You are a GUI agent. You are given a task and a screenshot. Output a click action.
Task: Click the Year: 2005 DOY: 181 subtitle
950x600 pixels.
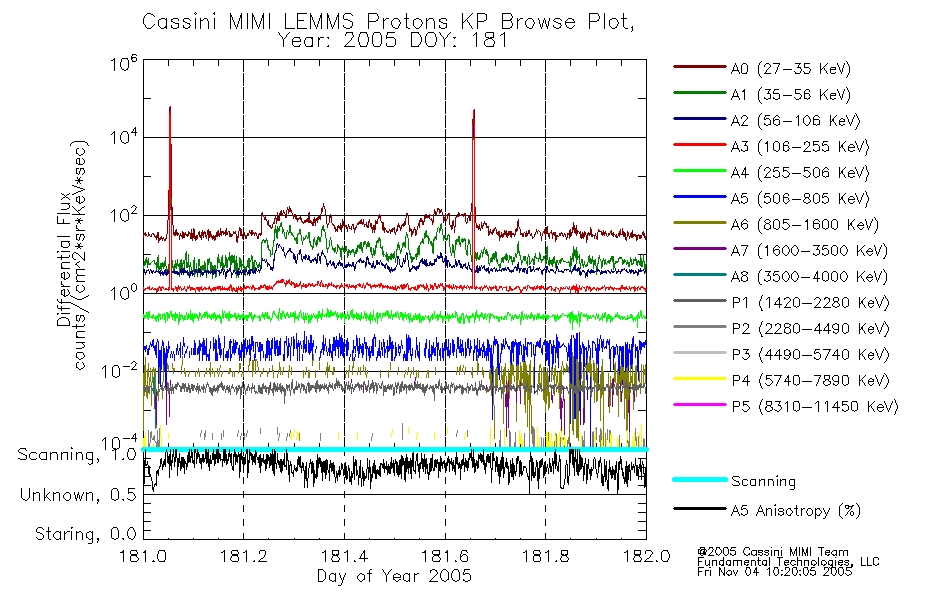[393, 41]
